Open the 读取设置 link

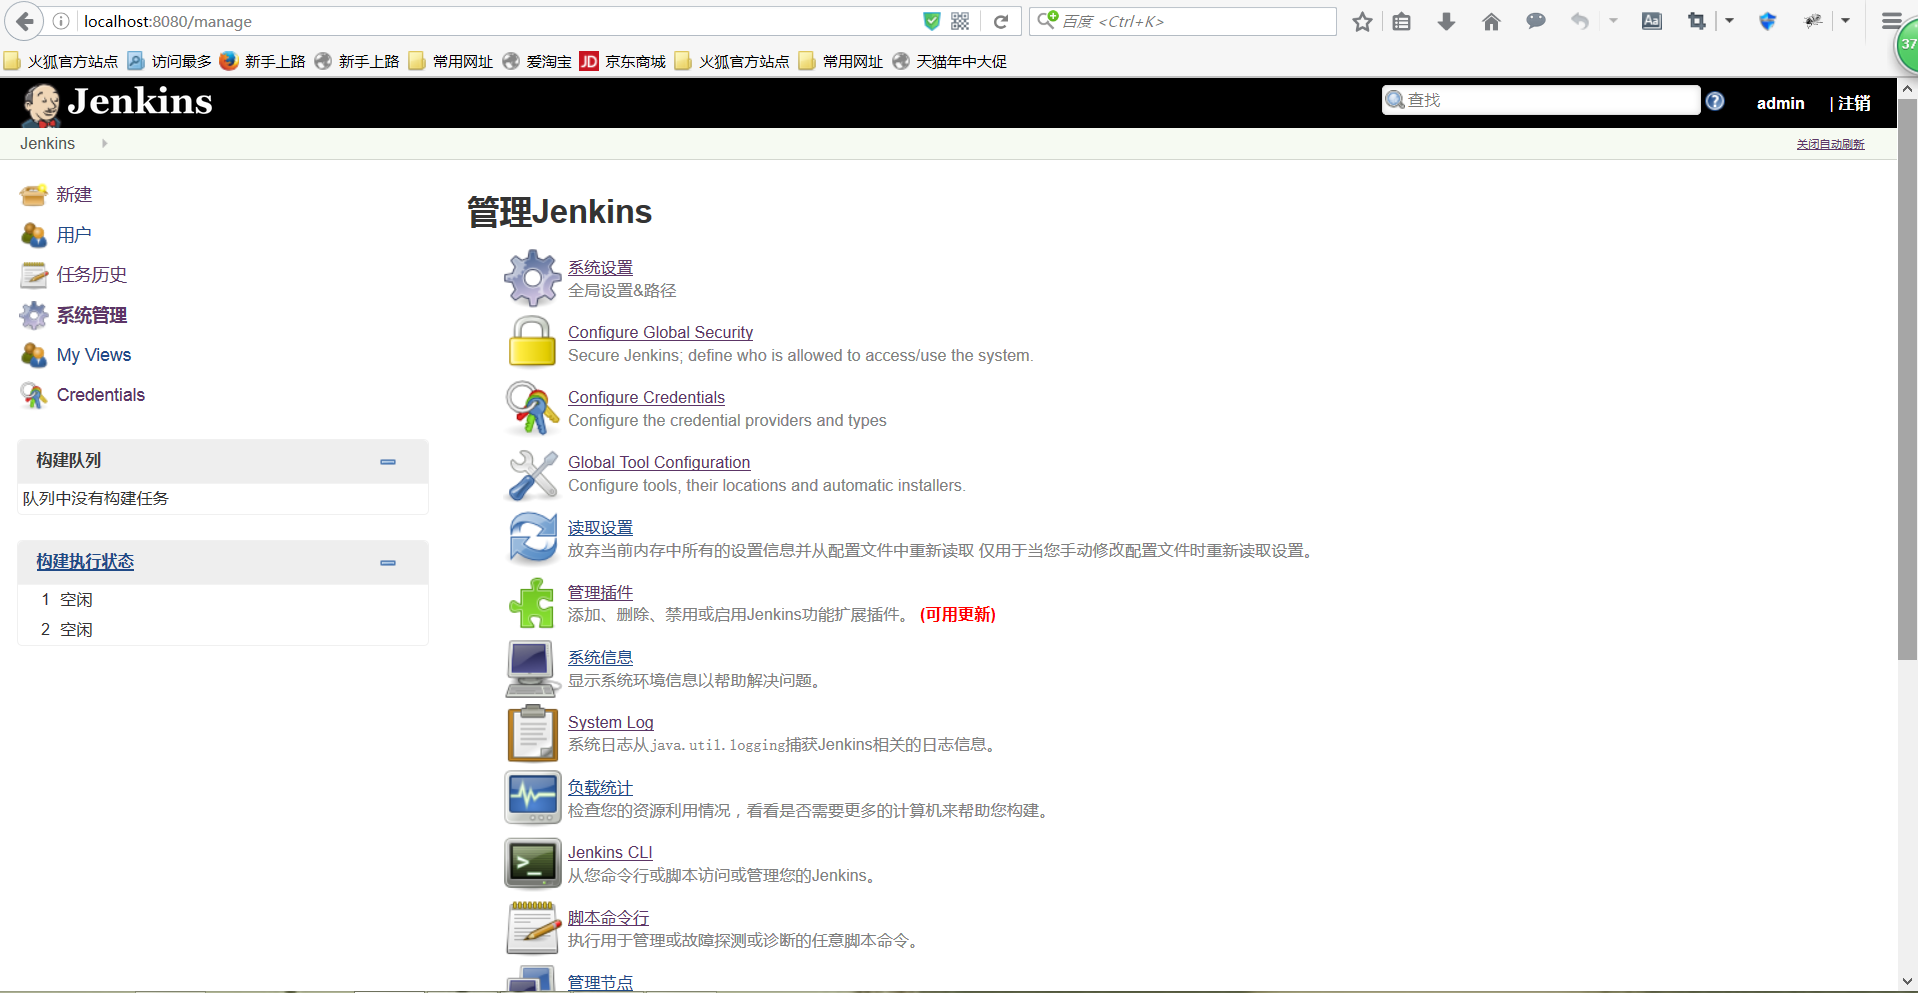600,528
